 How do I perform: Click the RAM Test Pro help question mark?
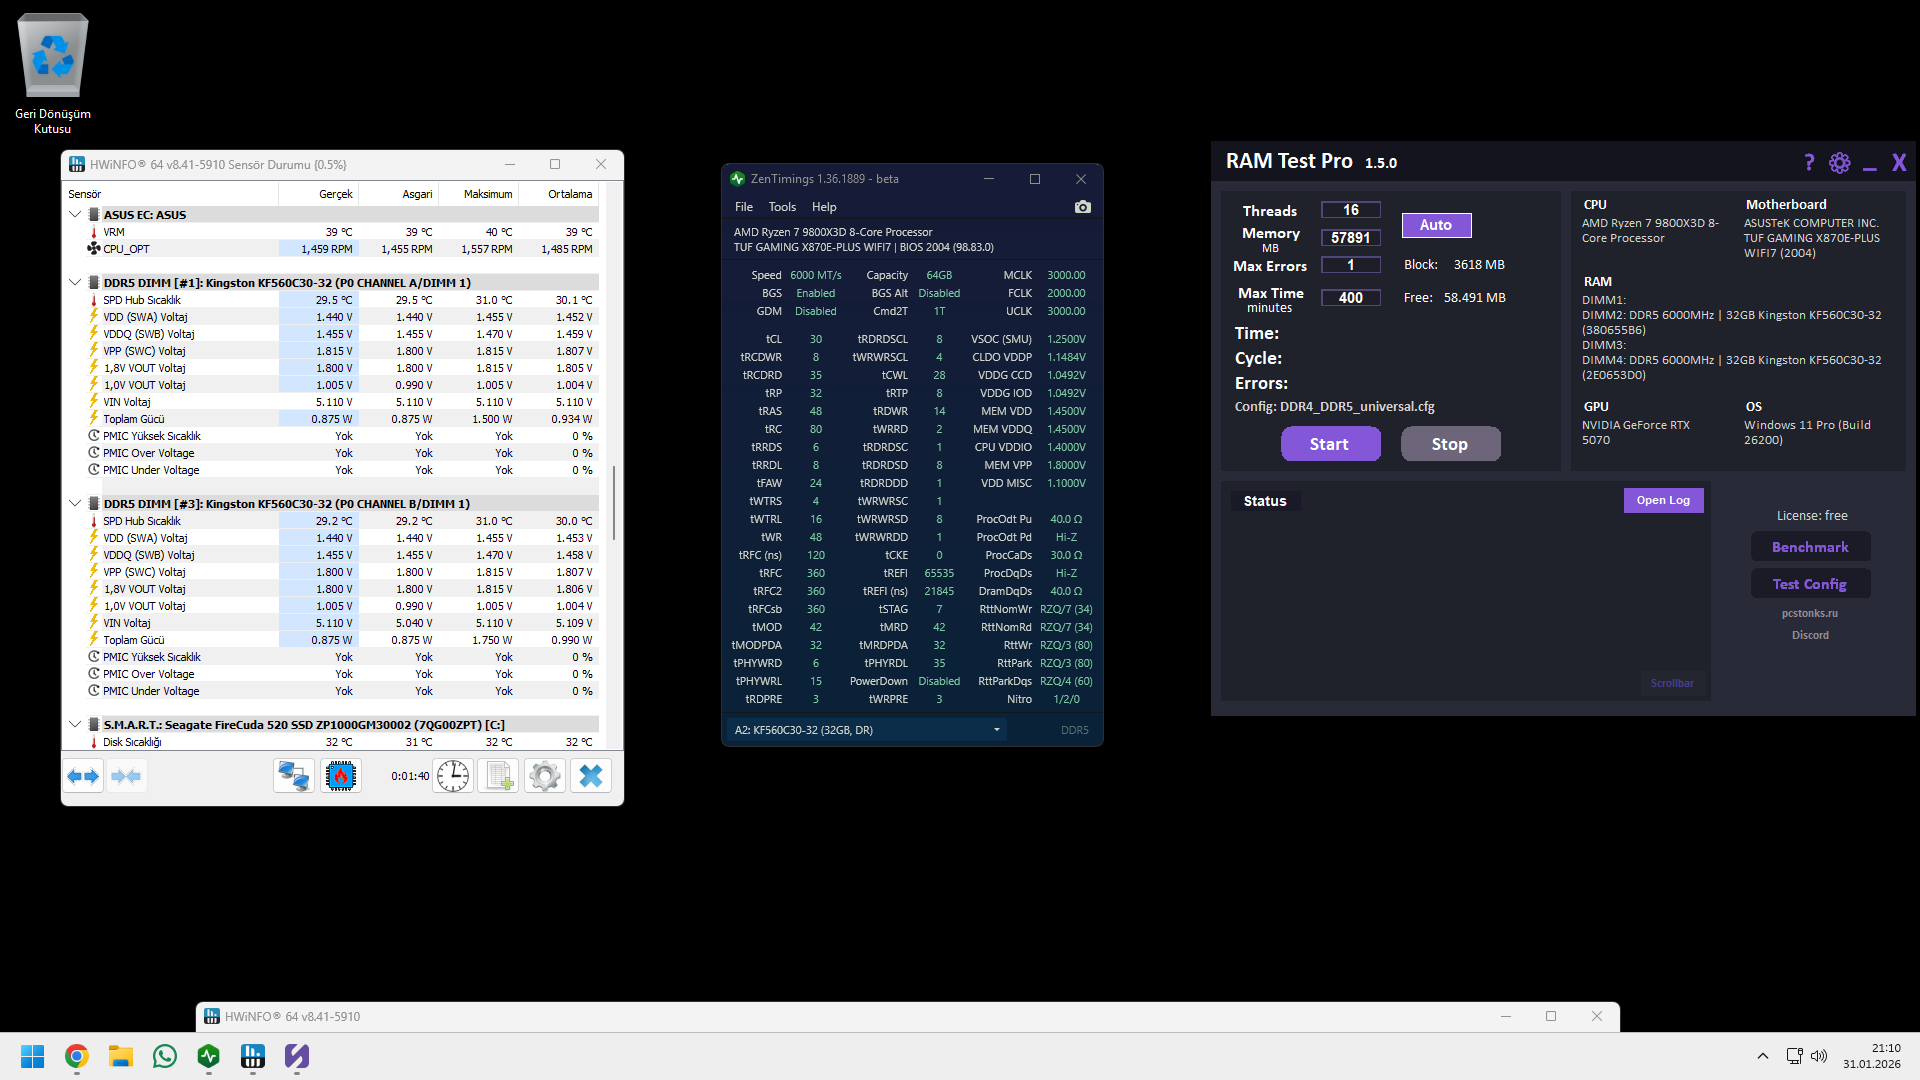click(1808, 163)
